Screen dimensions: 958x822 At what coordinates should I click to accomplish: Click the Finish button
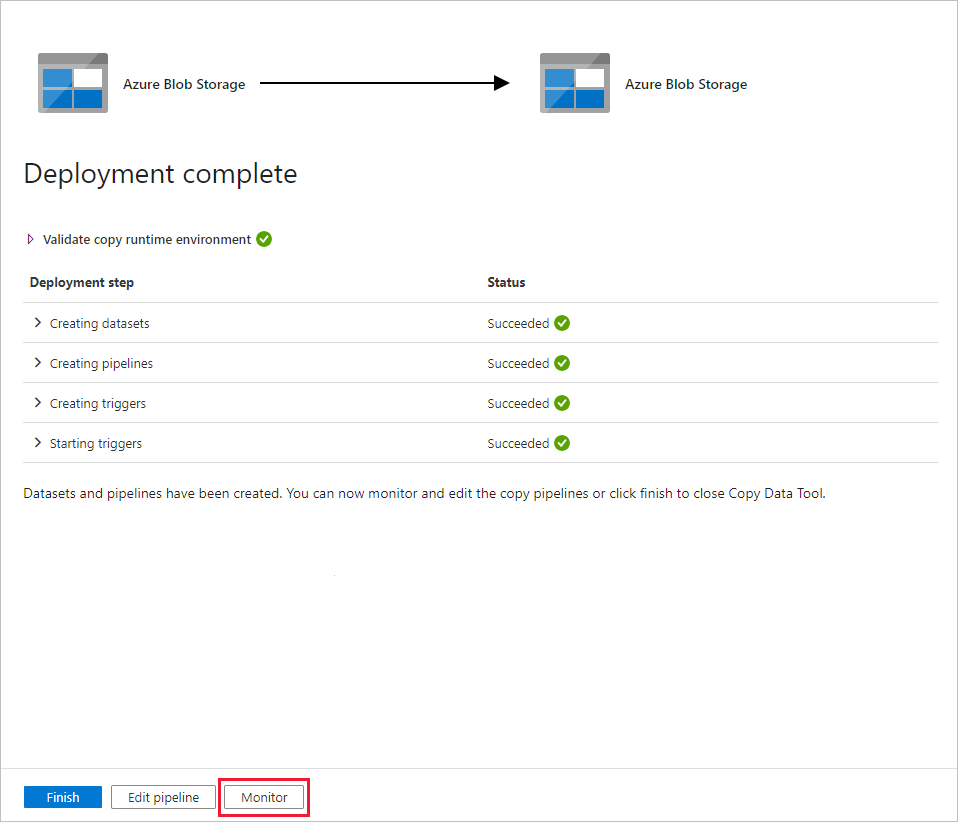coord(62,797)
